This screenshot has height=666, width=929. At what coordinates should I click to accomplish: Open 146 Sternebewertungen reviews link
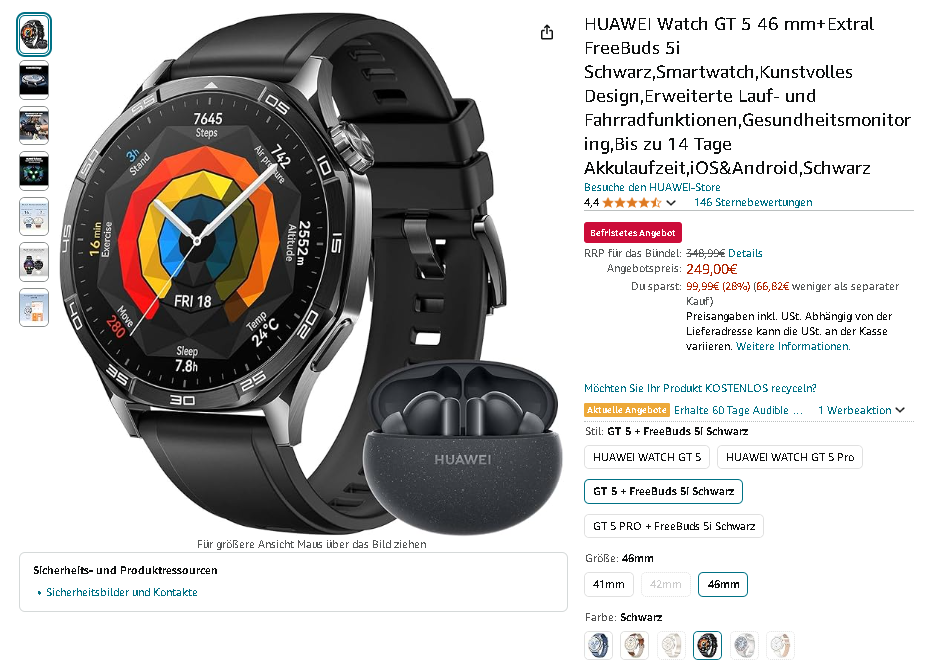click(x=752, y=203)
